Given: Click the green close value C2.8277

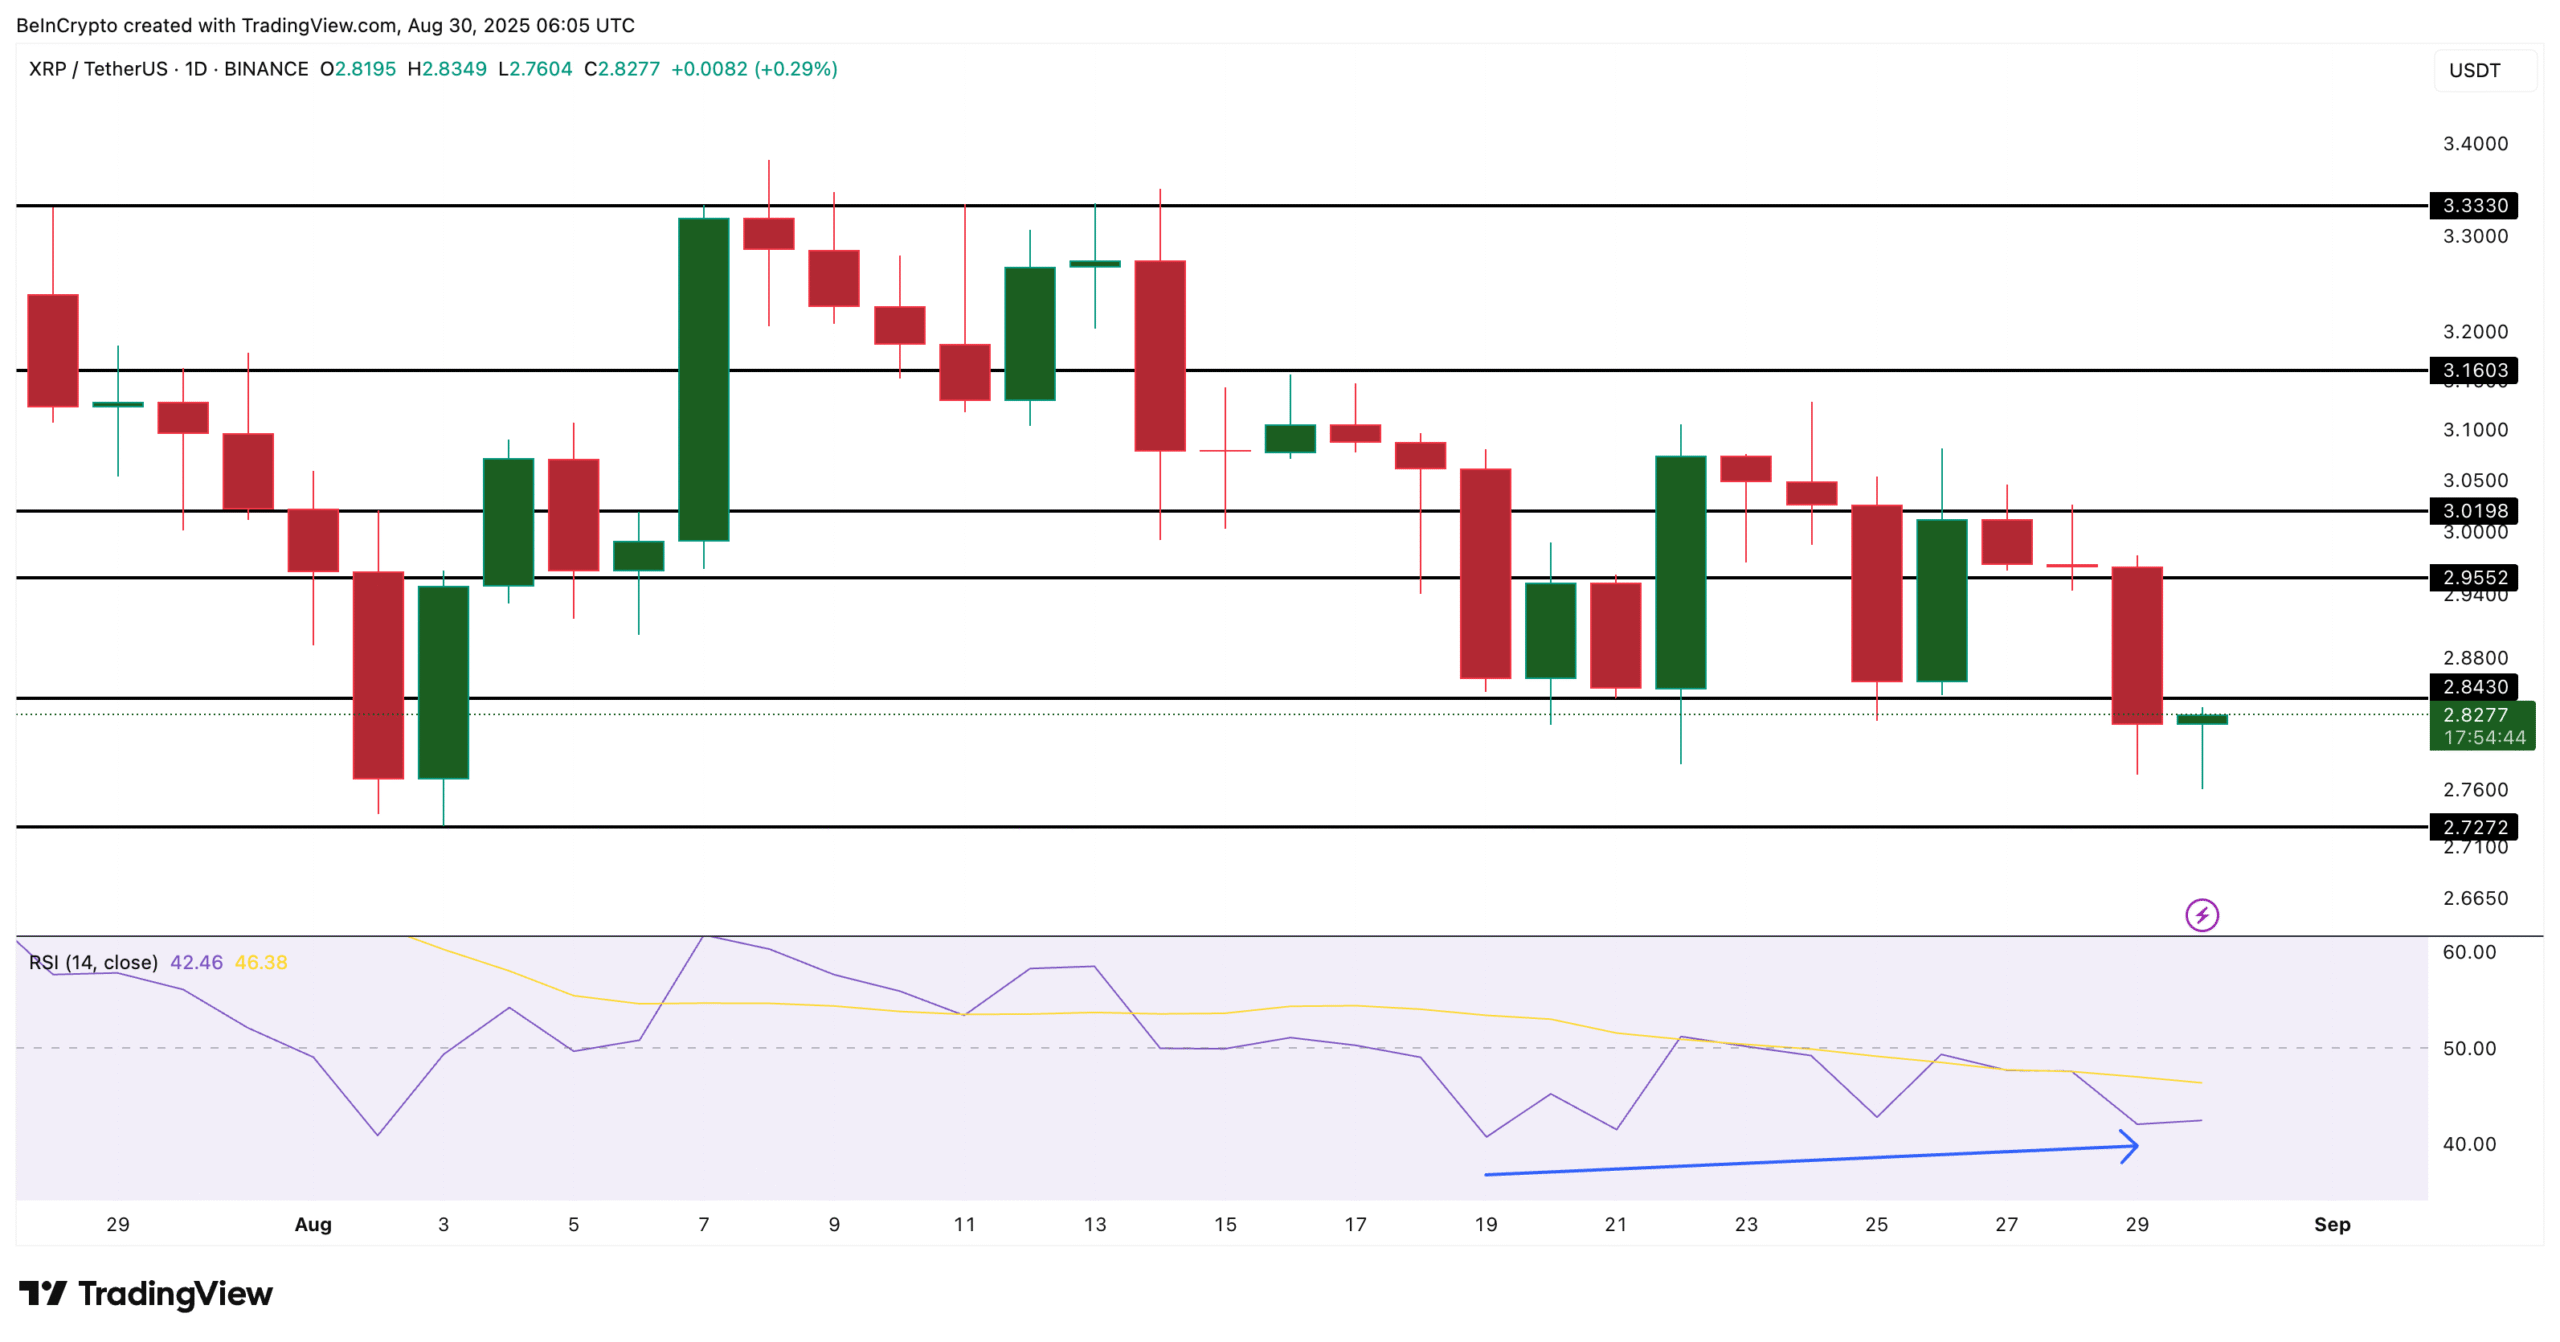Looking at the screenshot, I should (x=622, y=69).
